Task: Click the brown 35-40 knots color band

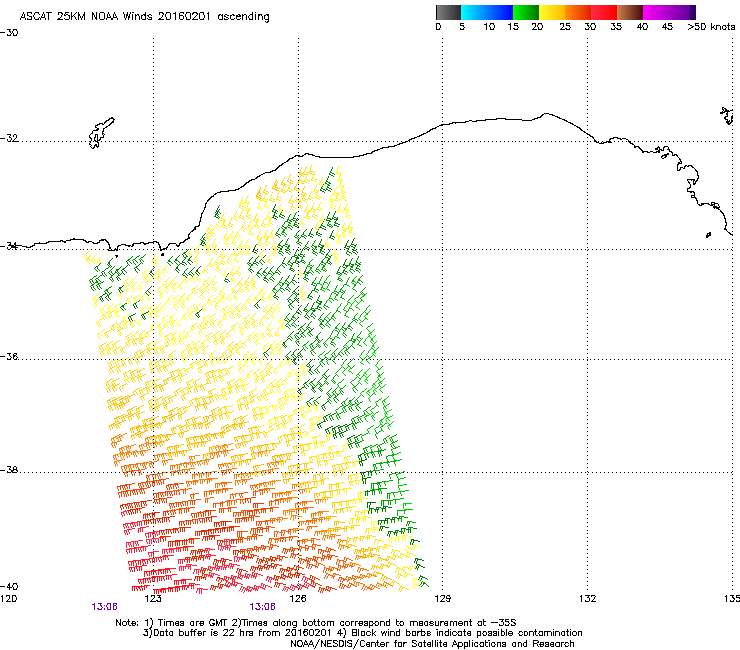Action: click(x=630, y=12)
